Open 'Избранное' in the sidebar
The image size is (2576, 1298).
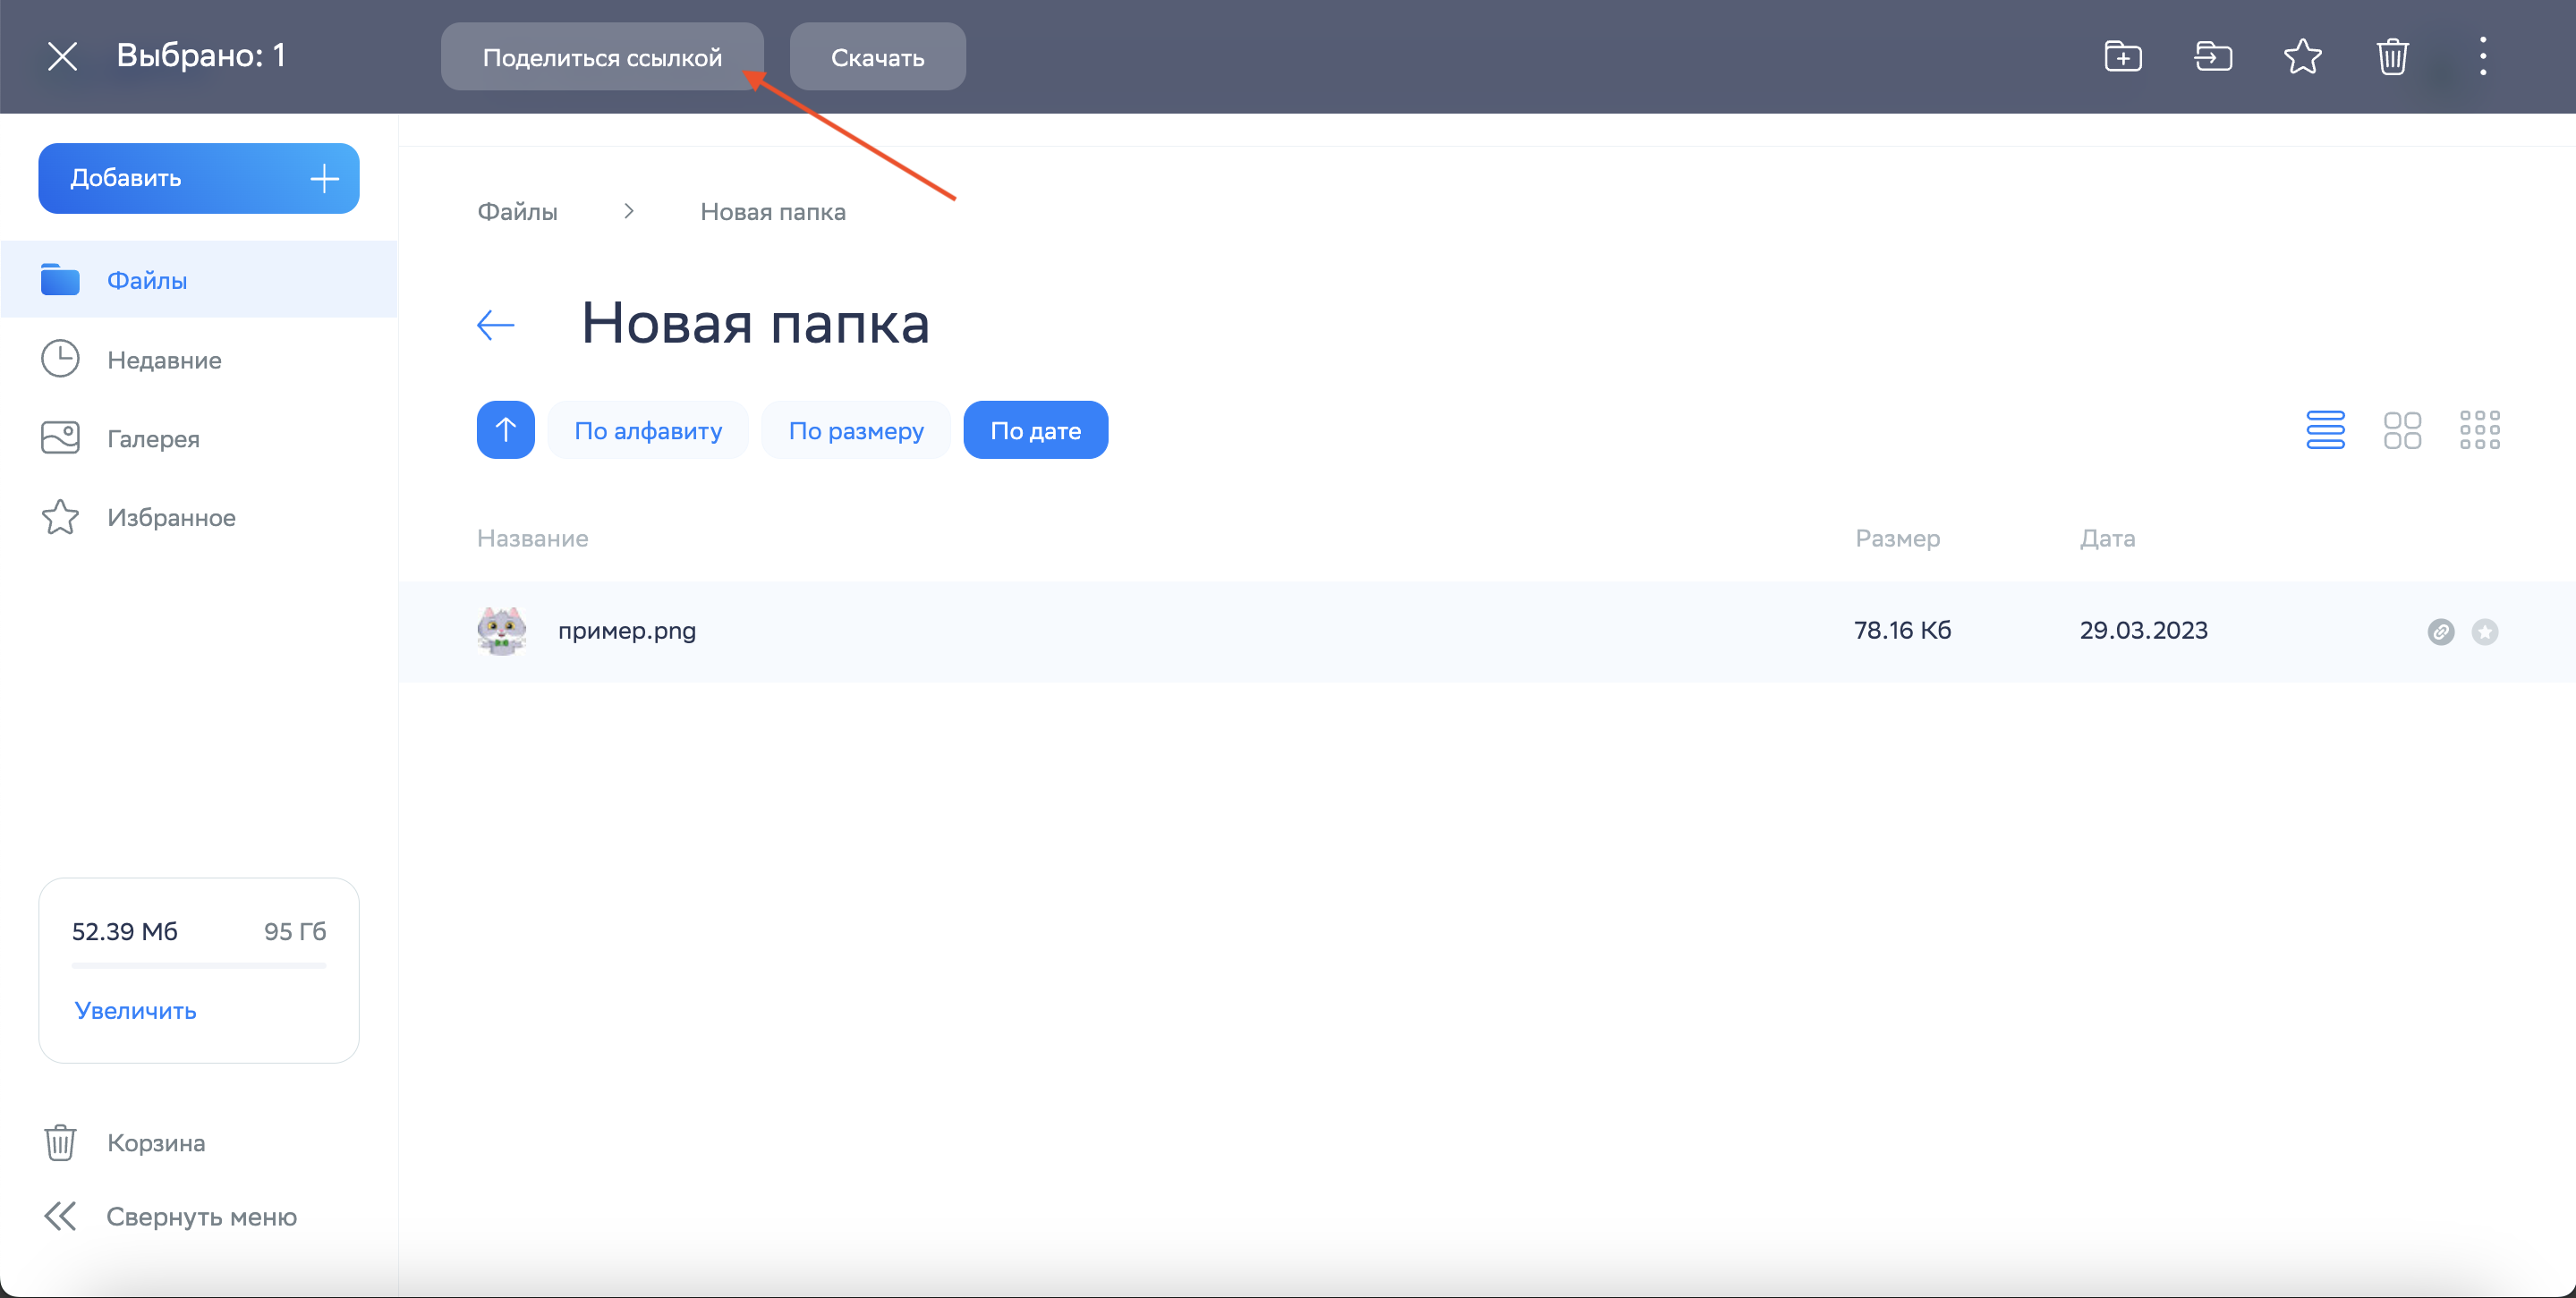coord(199,517)
